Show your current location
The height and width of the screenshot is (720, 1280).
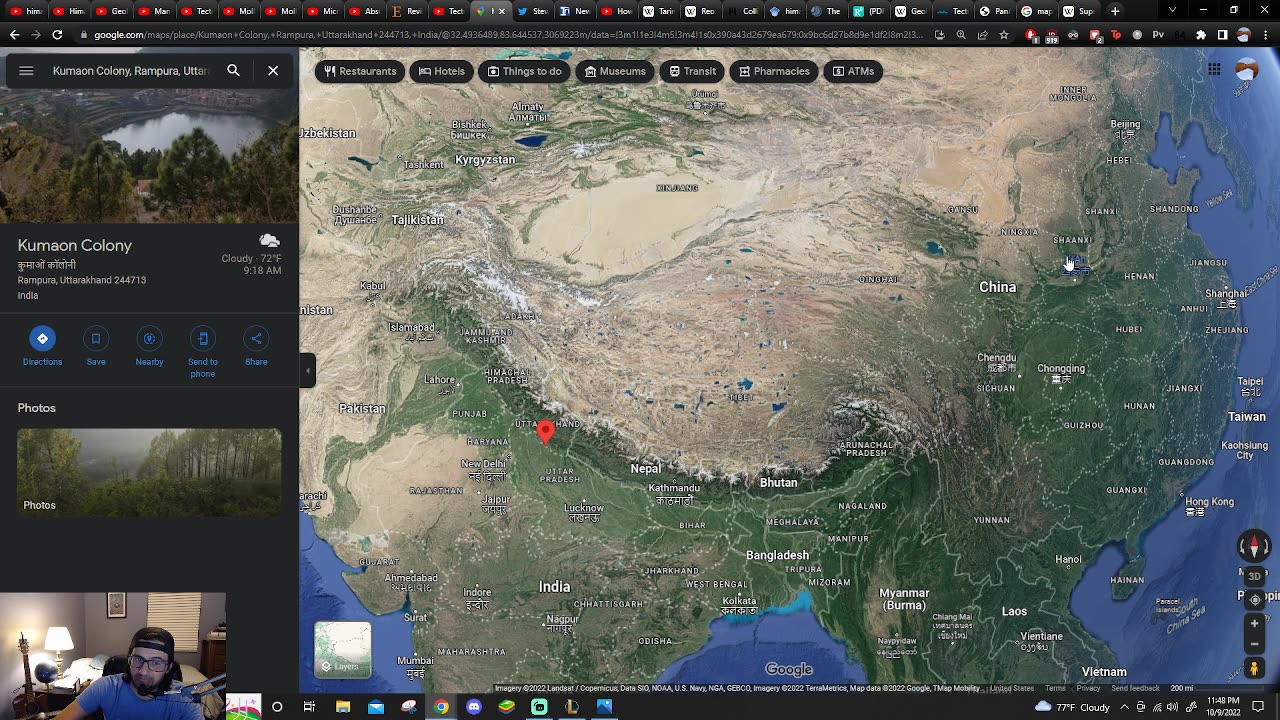[1255, 600]
